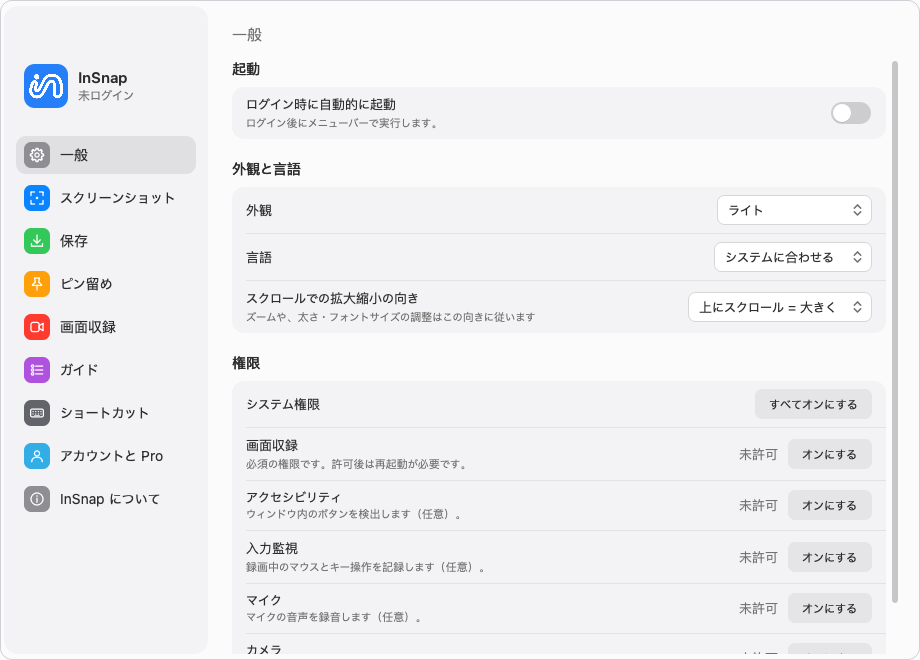Click the InSnap app logo icon
This screenshot has height=660, width=920.
coord(46,86)
